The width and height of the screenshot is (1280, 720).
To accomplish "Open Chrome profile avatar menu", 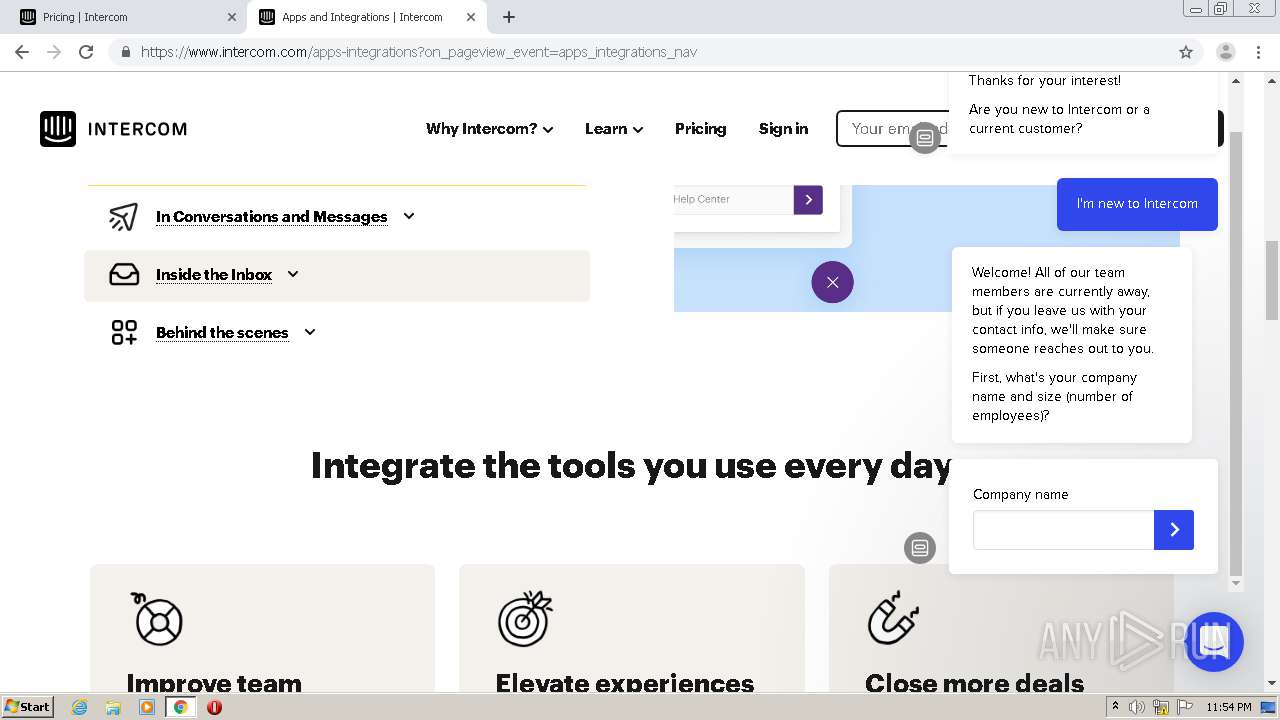I will [x=1226, y=52].
